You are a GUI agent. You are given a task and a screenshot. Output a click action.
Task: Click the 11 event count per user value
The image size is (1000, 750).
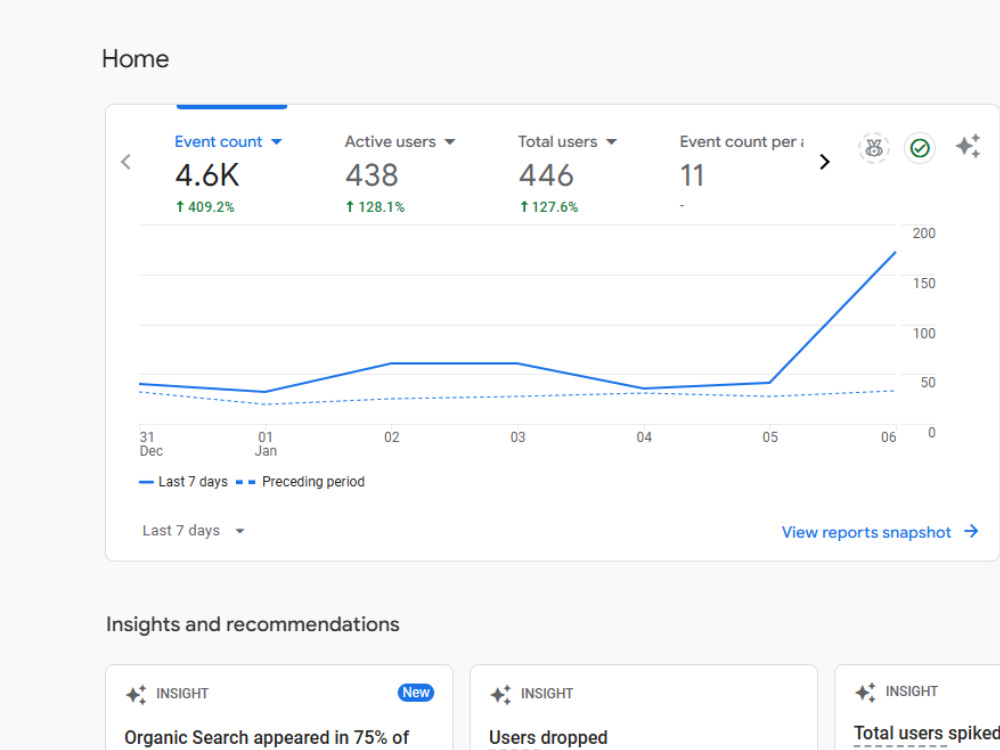[692, 175]
